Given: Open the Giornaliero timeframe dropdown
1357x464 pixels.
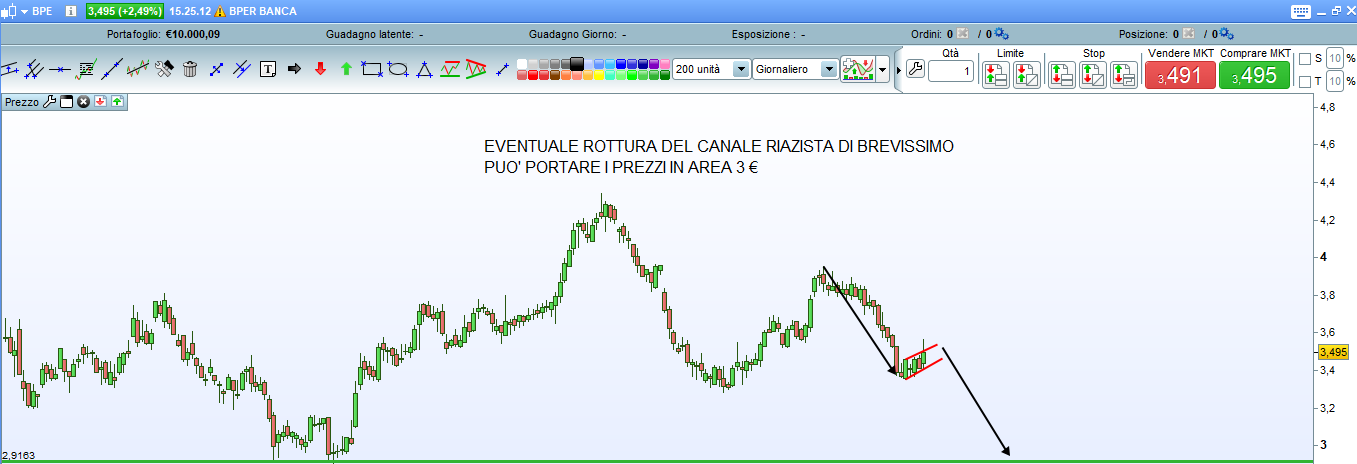Looking at the screenshot, I should (828, 69).
